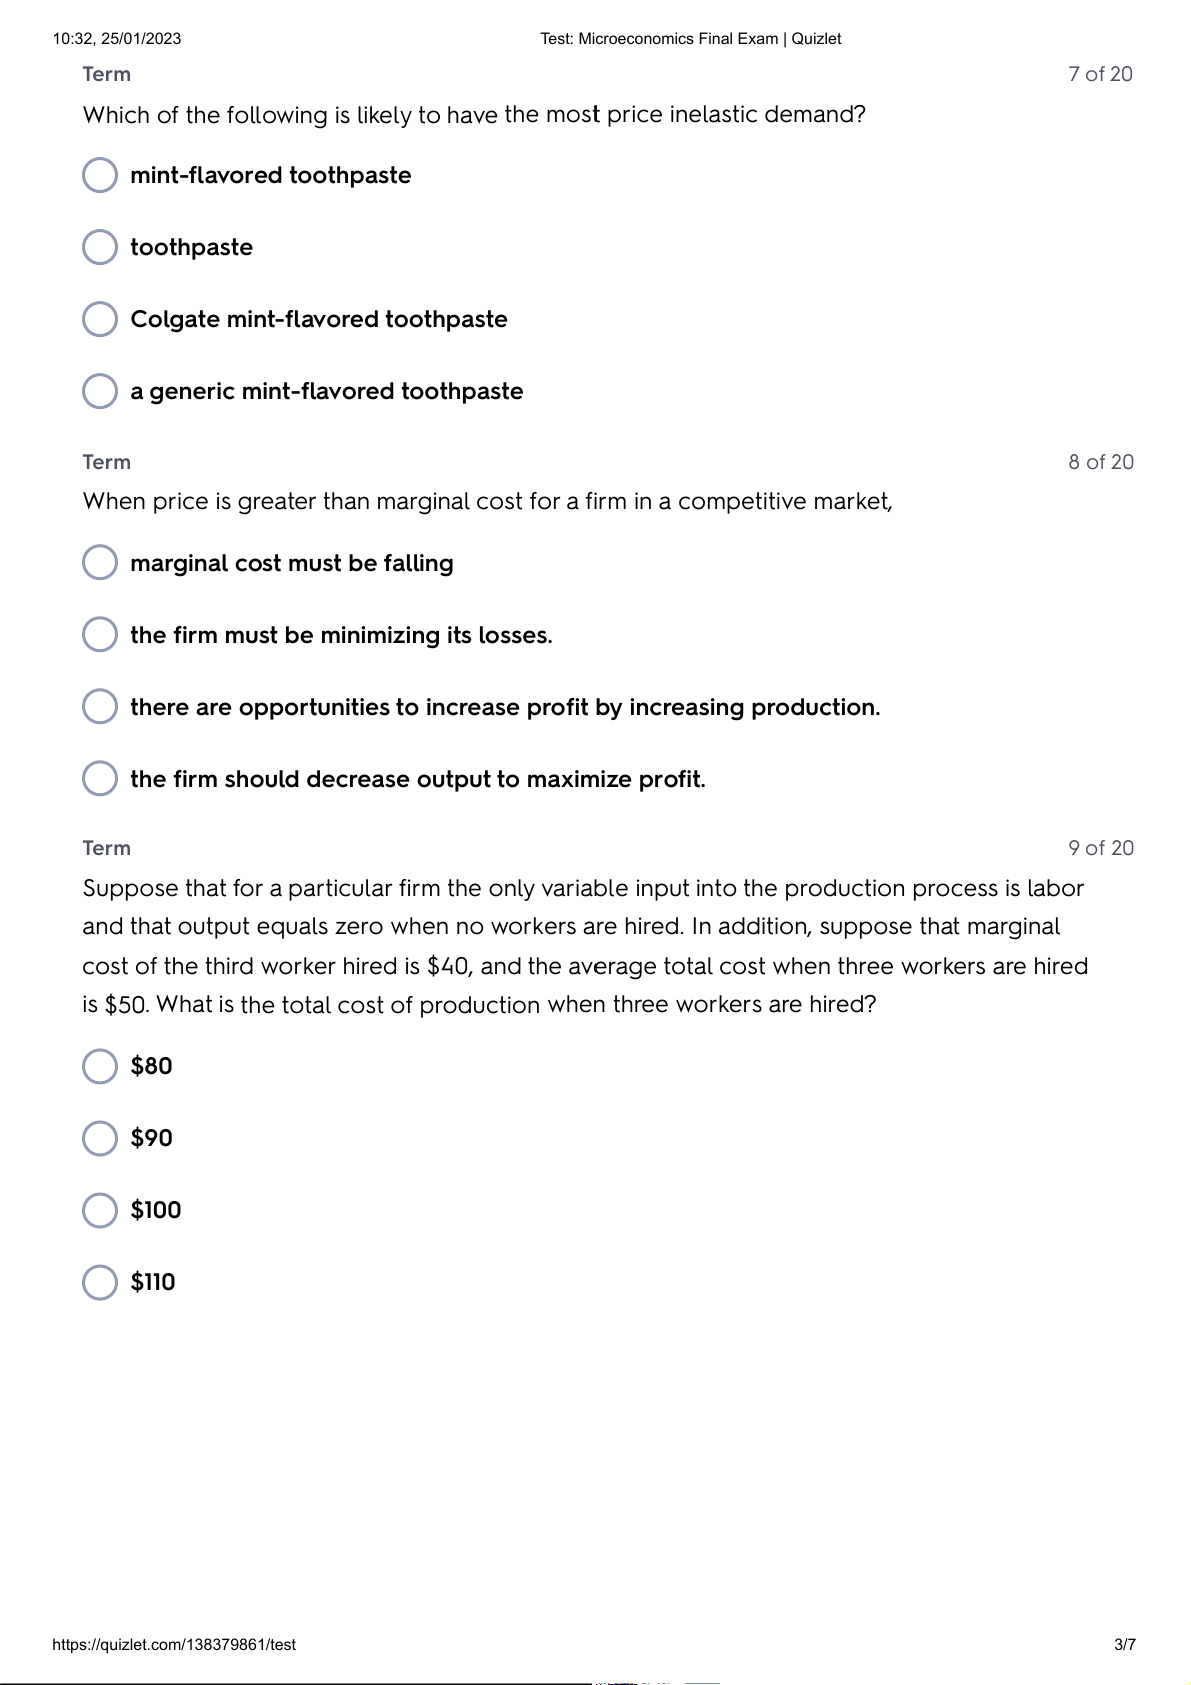Select 'Colgate mint-flavored toothpaste' radio button
1191x1685 pixels.
(100, 319)
